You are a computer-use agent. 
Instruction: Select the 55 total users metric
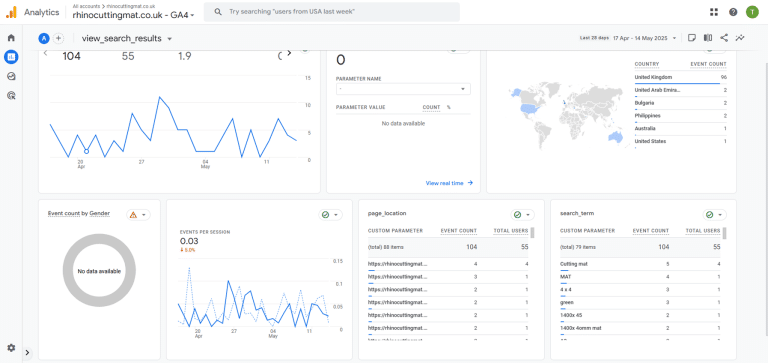point(128,56)
